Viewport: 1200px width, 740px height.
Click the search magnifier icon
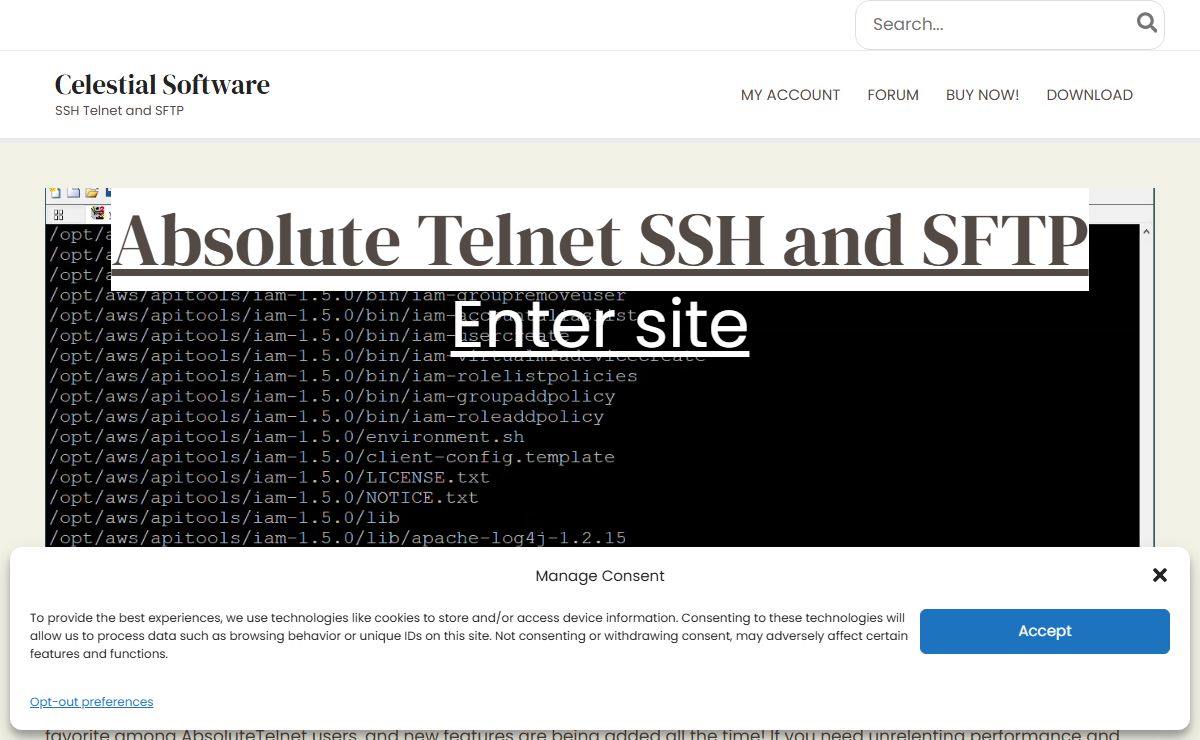(1147, 23)
